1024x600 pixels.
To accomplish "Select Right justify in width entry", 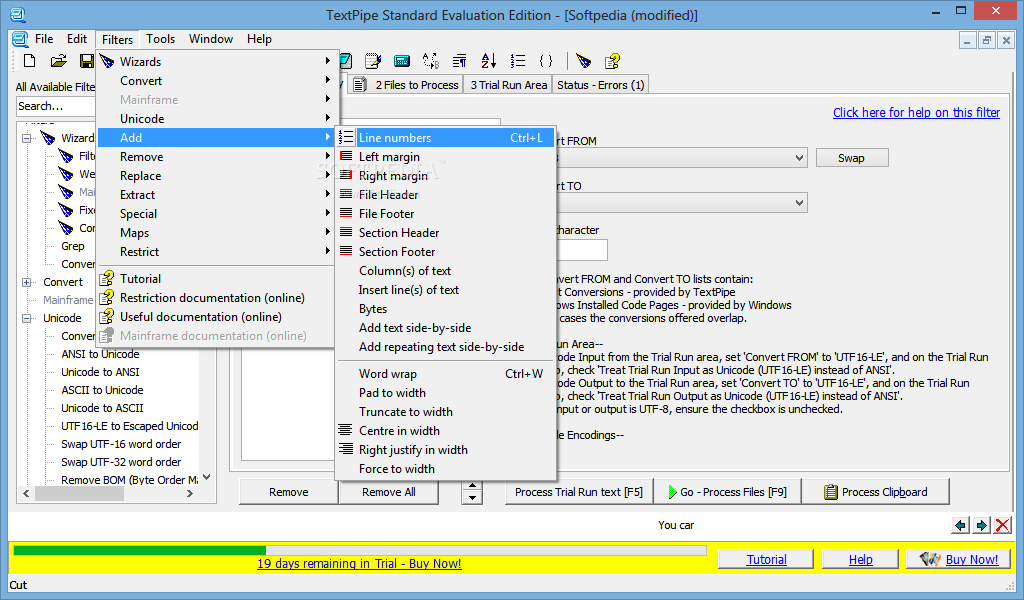I will pyautogui.click(x=446, y=450).
